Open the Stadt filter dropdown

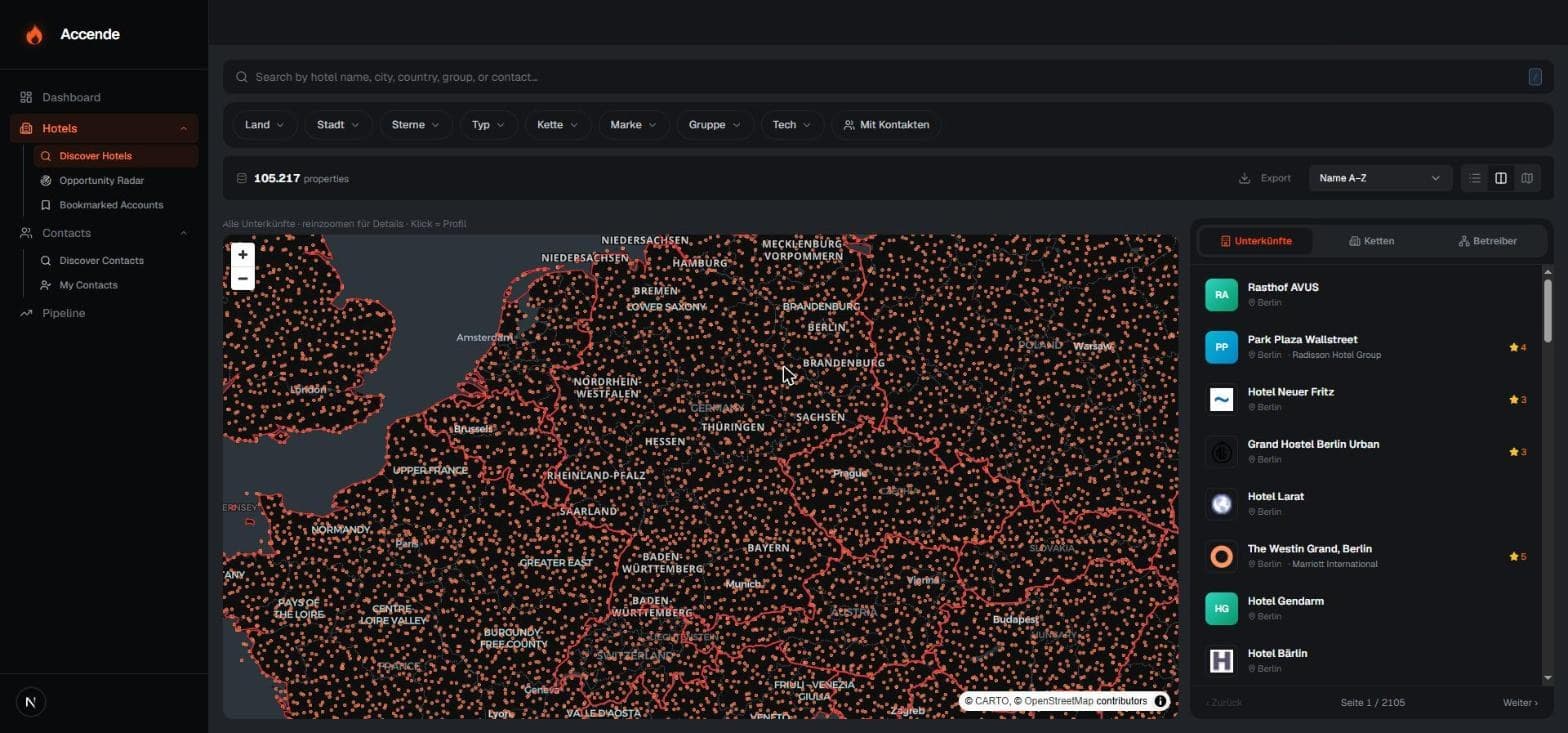[x=338, y=125]
